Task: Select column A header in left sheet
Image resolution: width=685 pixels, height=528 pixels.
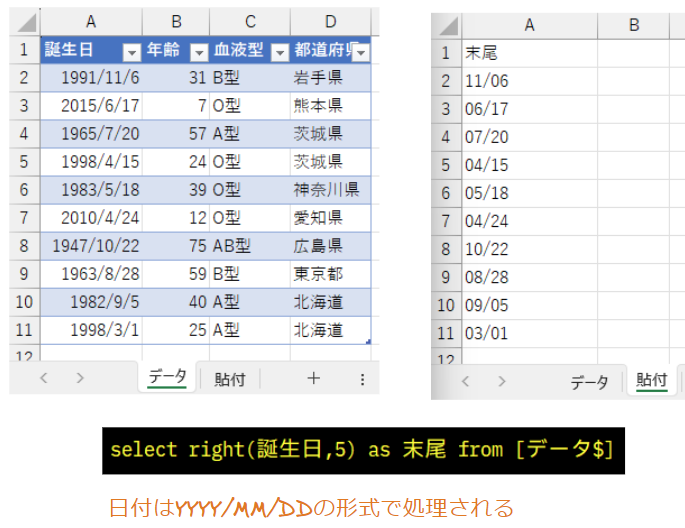Action: tap(91, 21)
